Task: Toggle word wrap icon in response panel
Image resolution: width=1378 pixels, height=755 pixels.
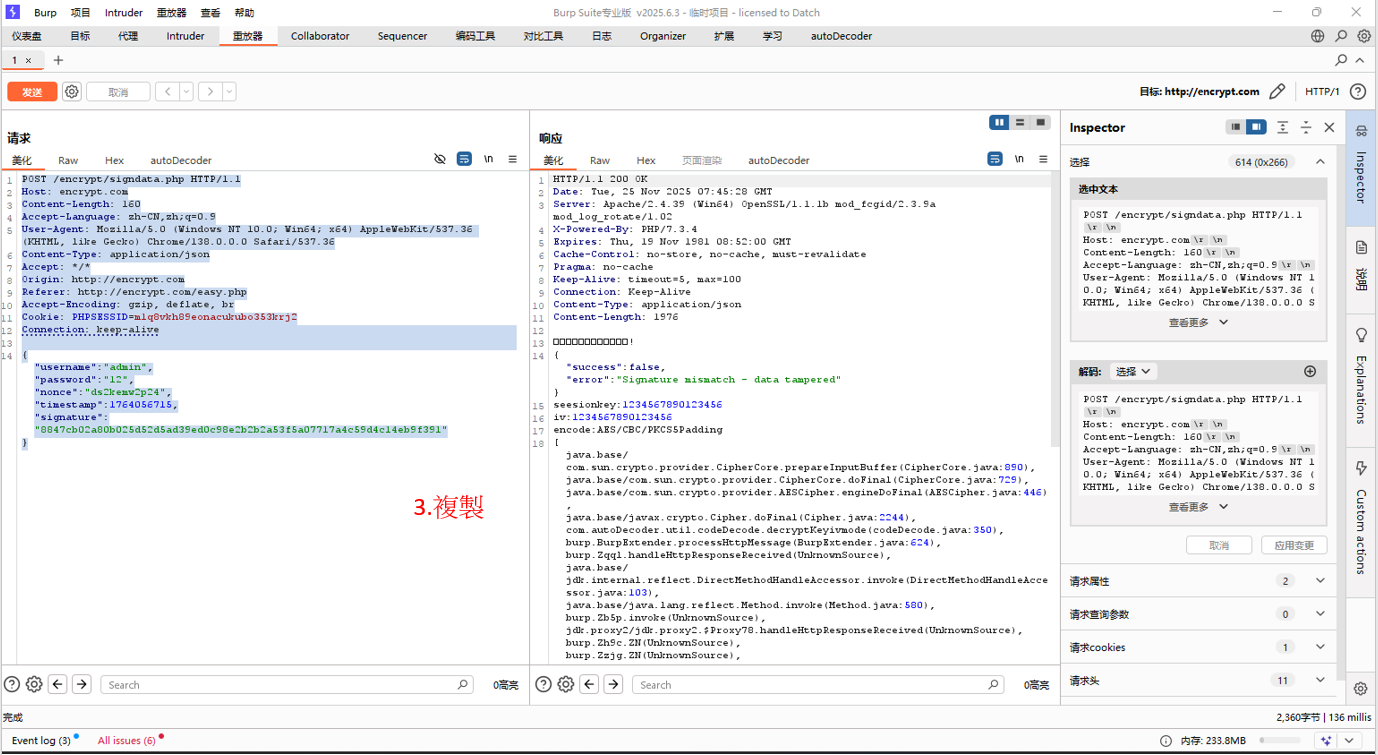Action: [x=995, y=159]
